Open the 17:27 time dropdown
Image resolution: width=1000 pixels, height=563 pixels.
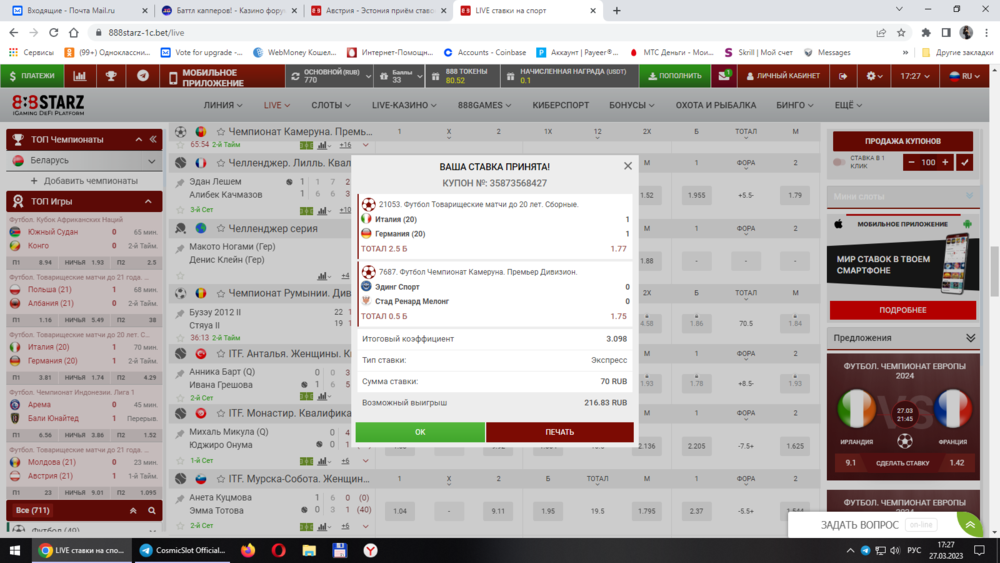pyautogui.click(x=915, y=76)
